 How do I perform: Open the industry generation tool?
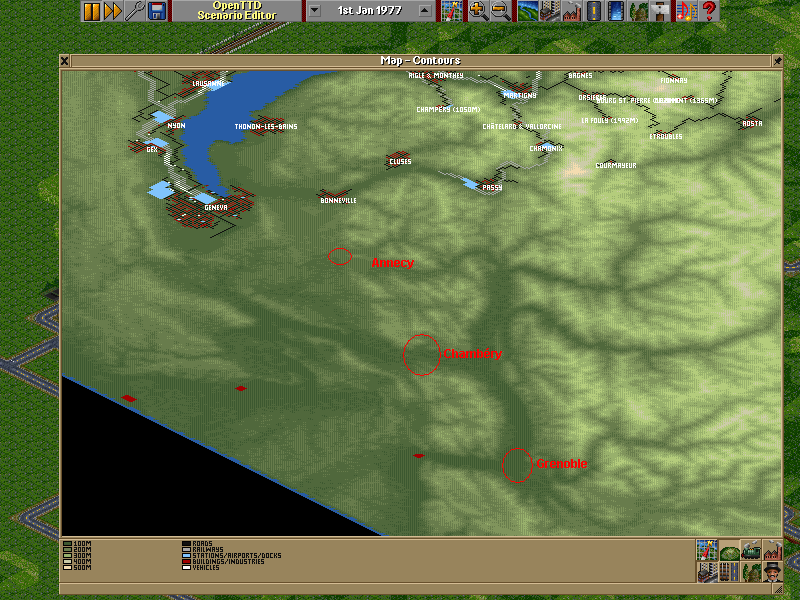571,11
